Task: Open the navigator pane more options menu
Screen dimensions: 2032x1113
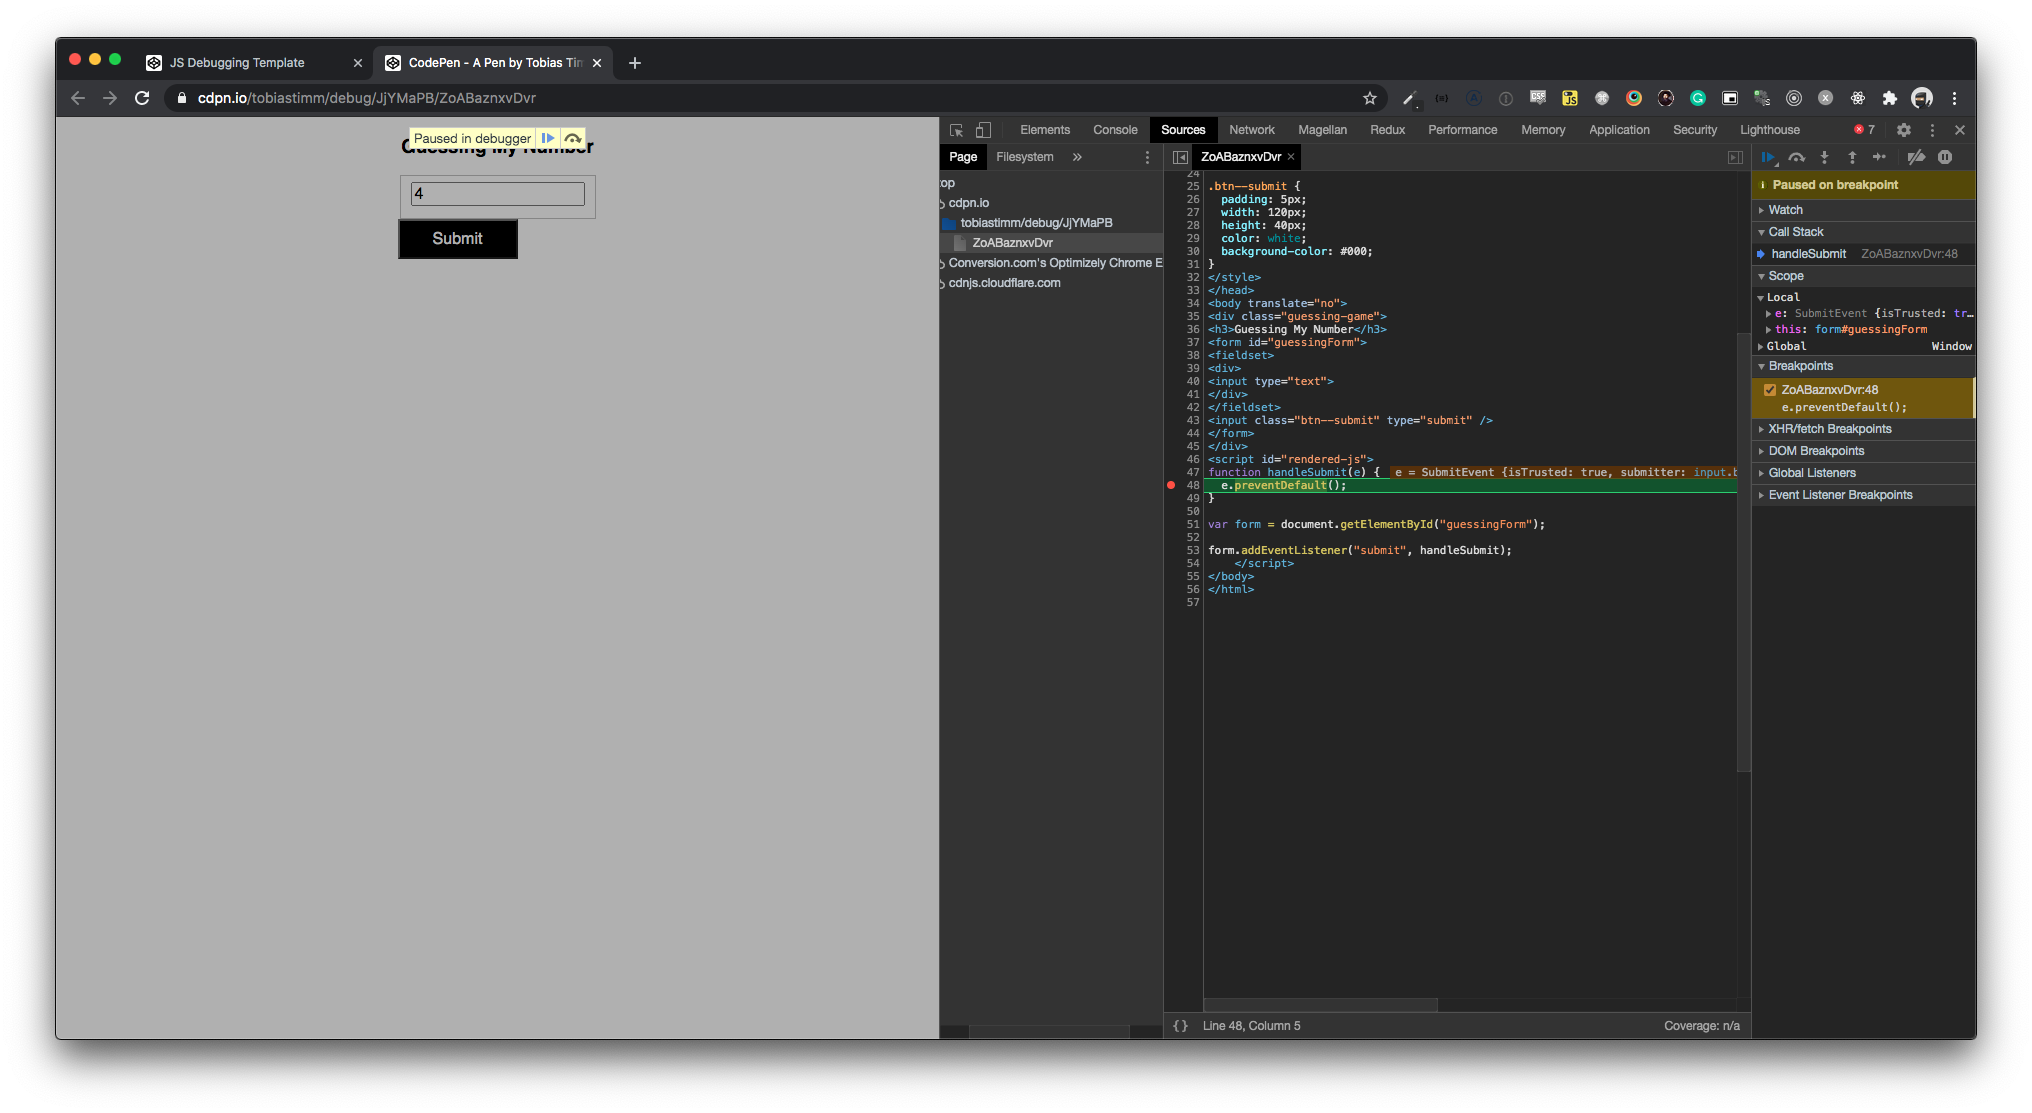Action: 1147,157
